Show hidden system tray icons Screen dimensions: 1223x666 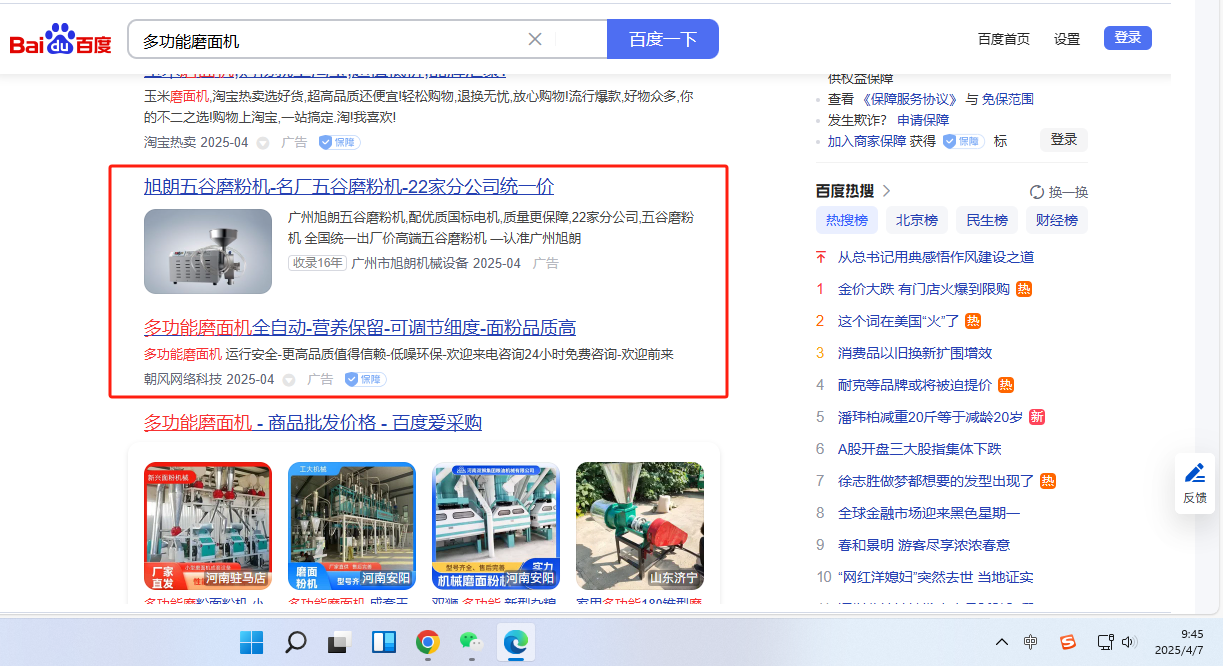point(1001,642)
